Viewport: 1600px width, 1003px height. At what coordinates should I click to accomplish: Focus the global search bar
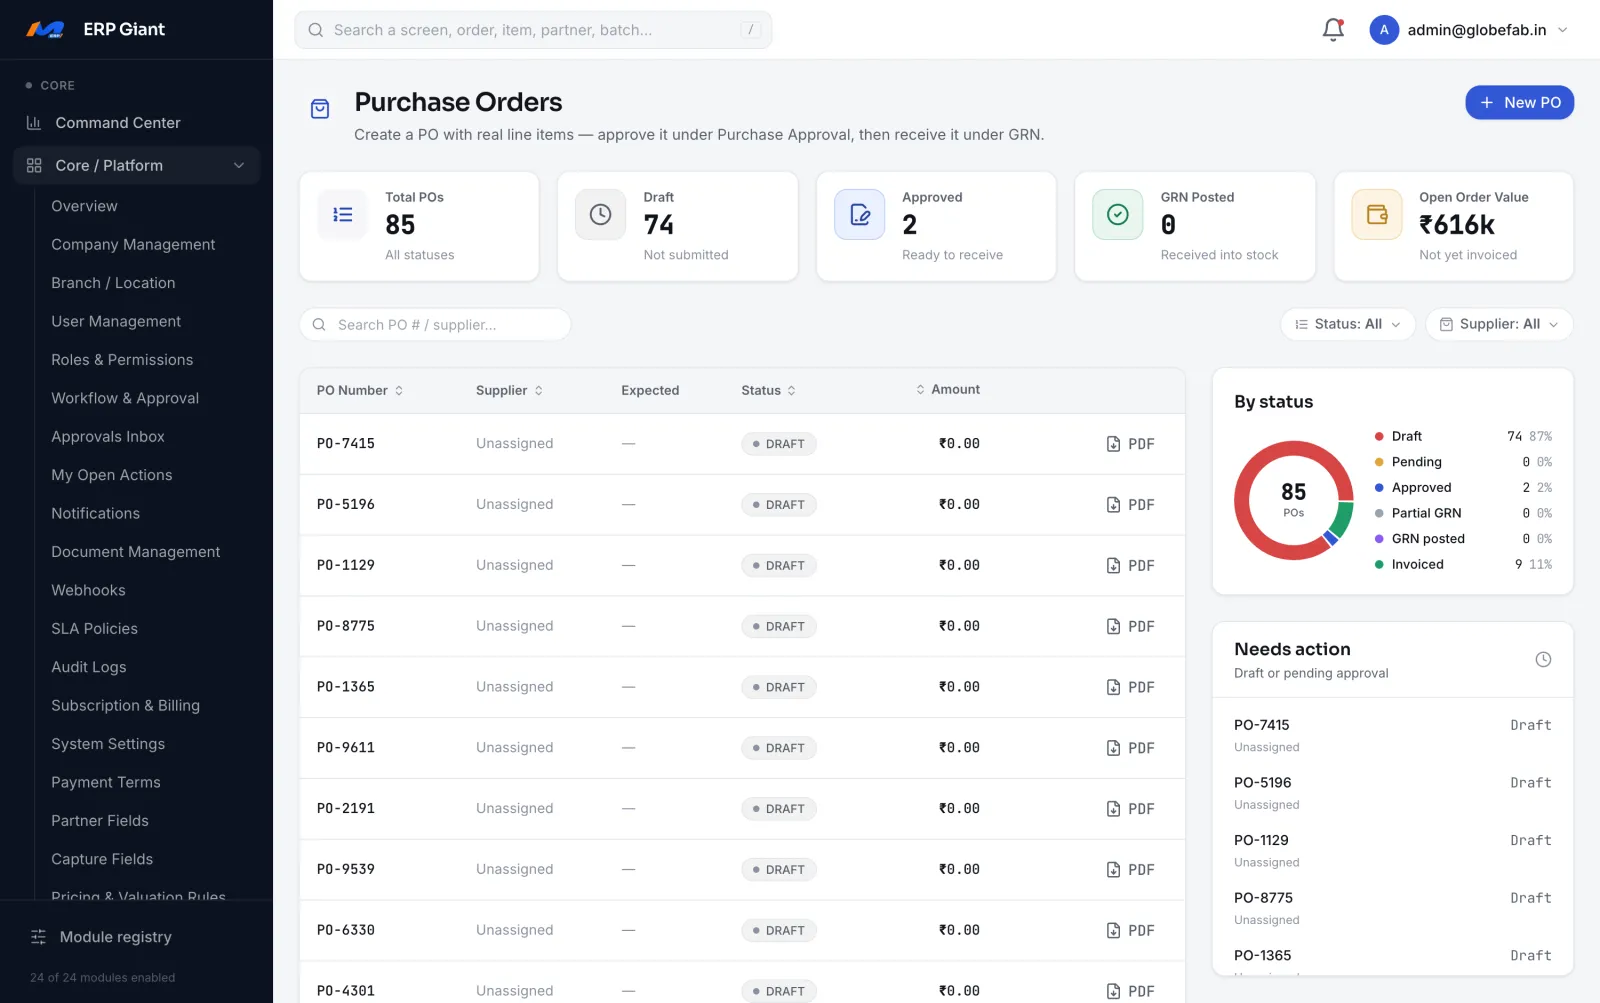coord(533,30)
